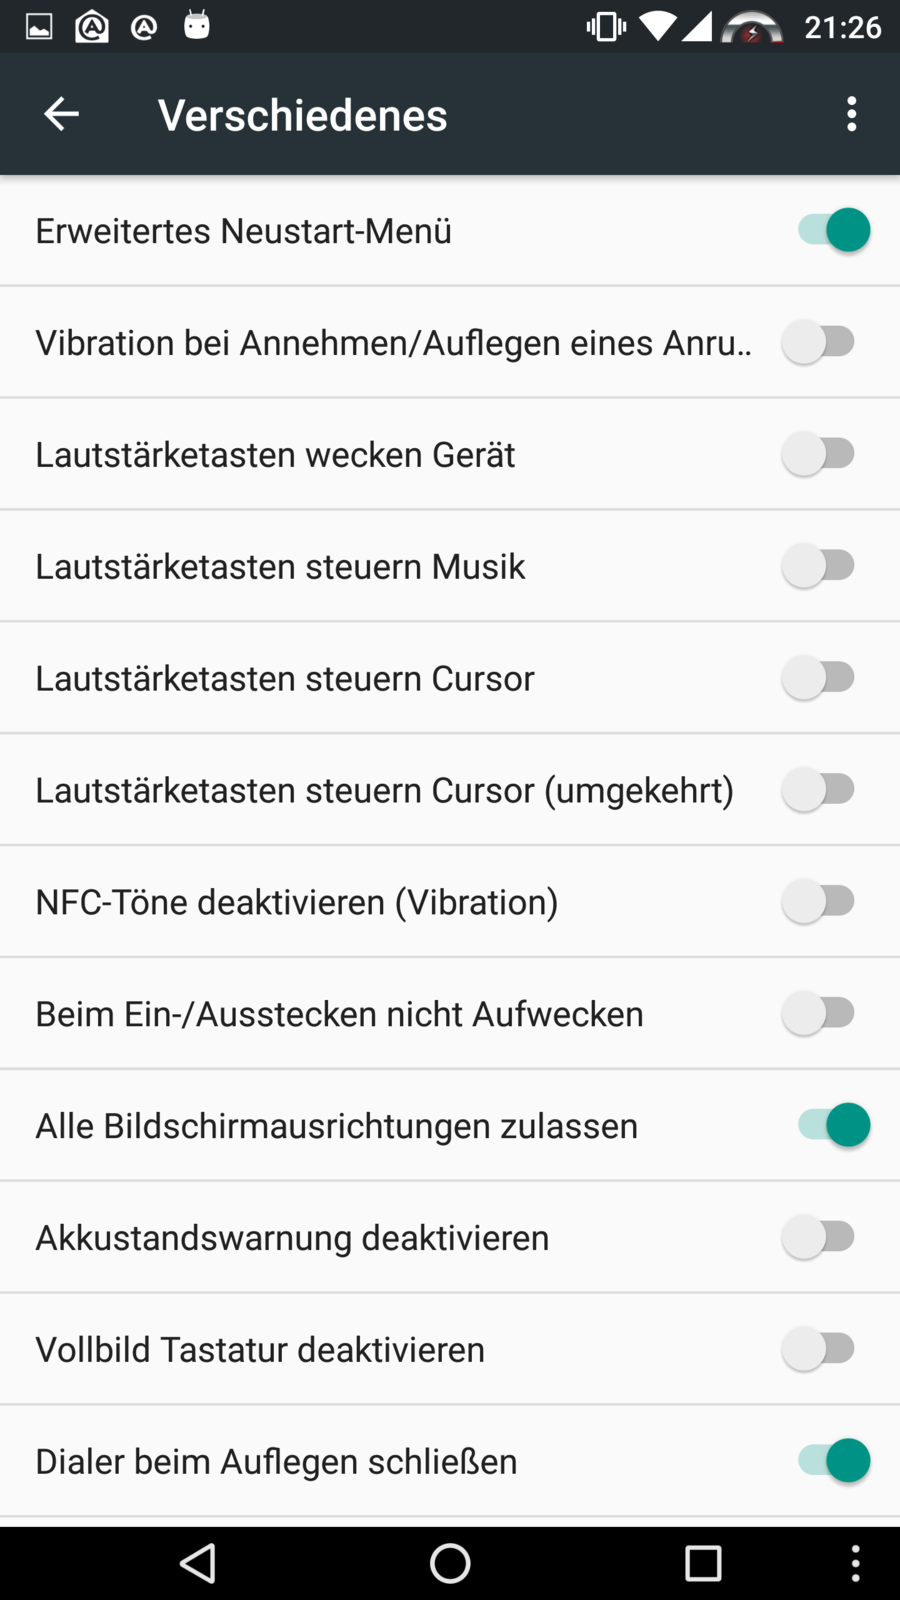Viewport: 900px width, 1600px height.
Task: Select the Vibration bei Annehmen/Auflegen row label
Action: click(393, 343)
